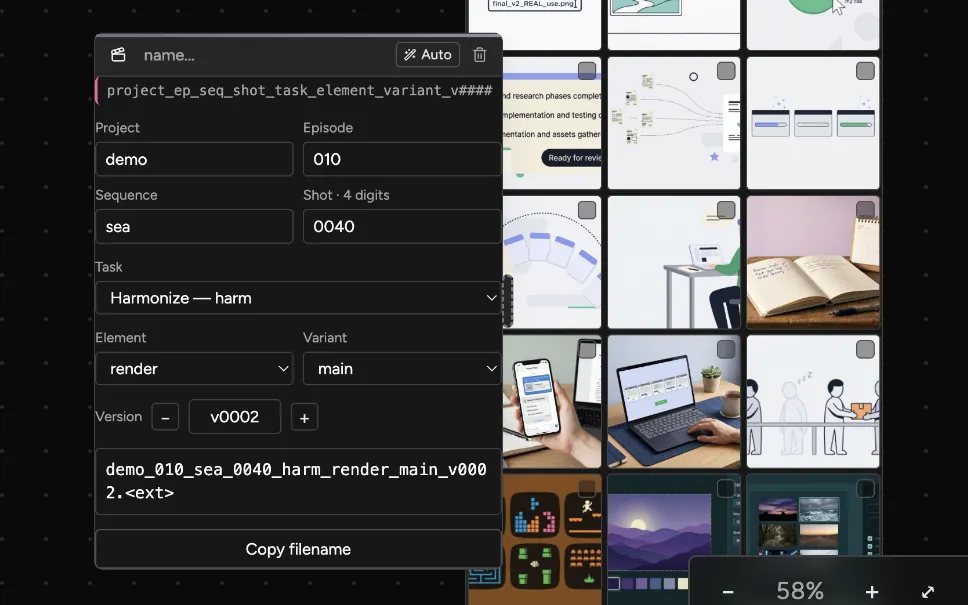Edit the Project field containing demo
This screenshot has height=605, width=968.
(x=194, y=159)
